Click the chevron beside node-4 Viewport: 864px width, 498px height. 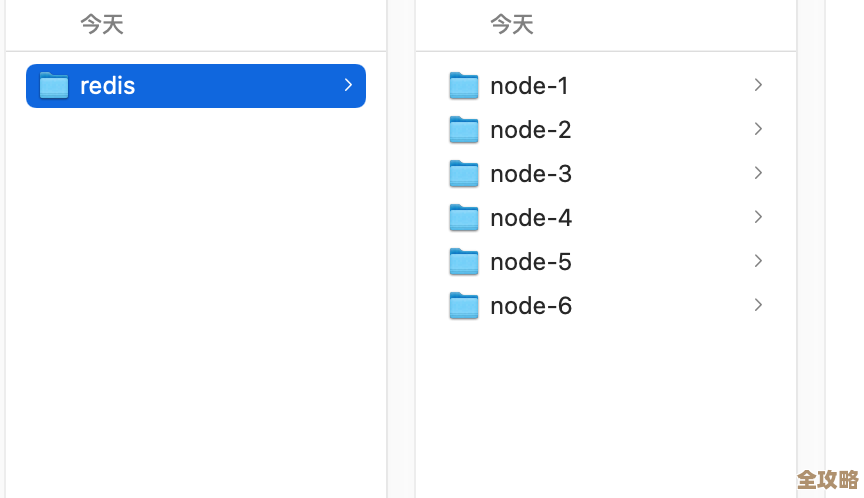tap(758, 217)
